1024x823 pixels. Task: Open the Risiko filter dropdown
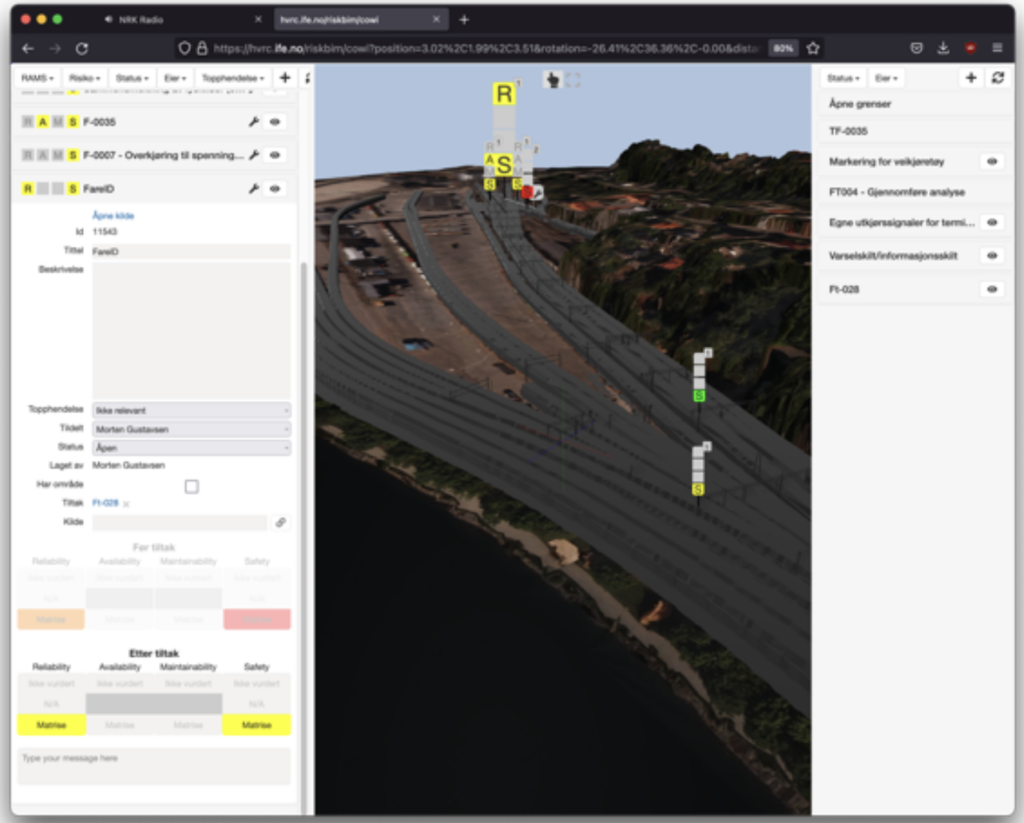[84, 78]
